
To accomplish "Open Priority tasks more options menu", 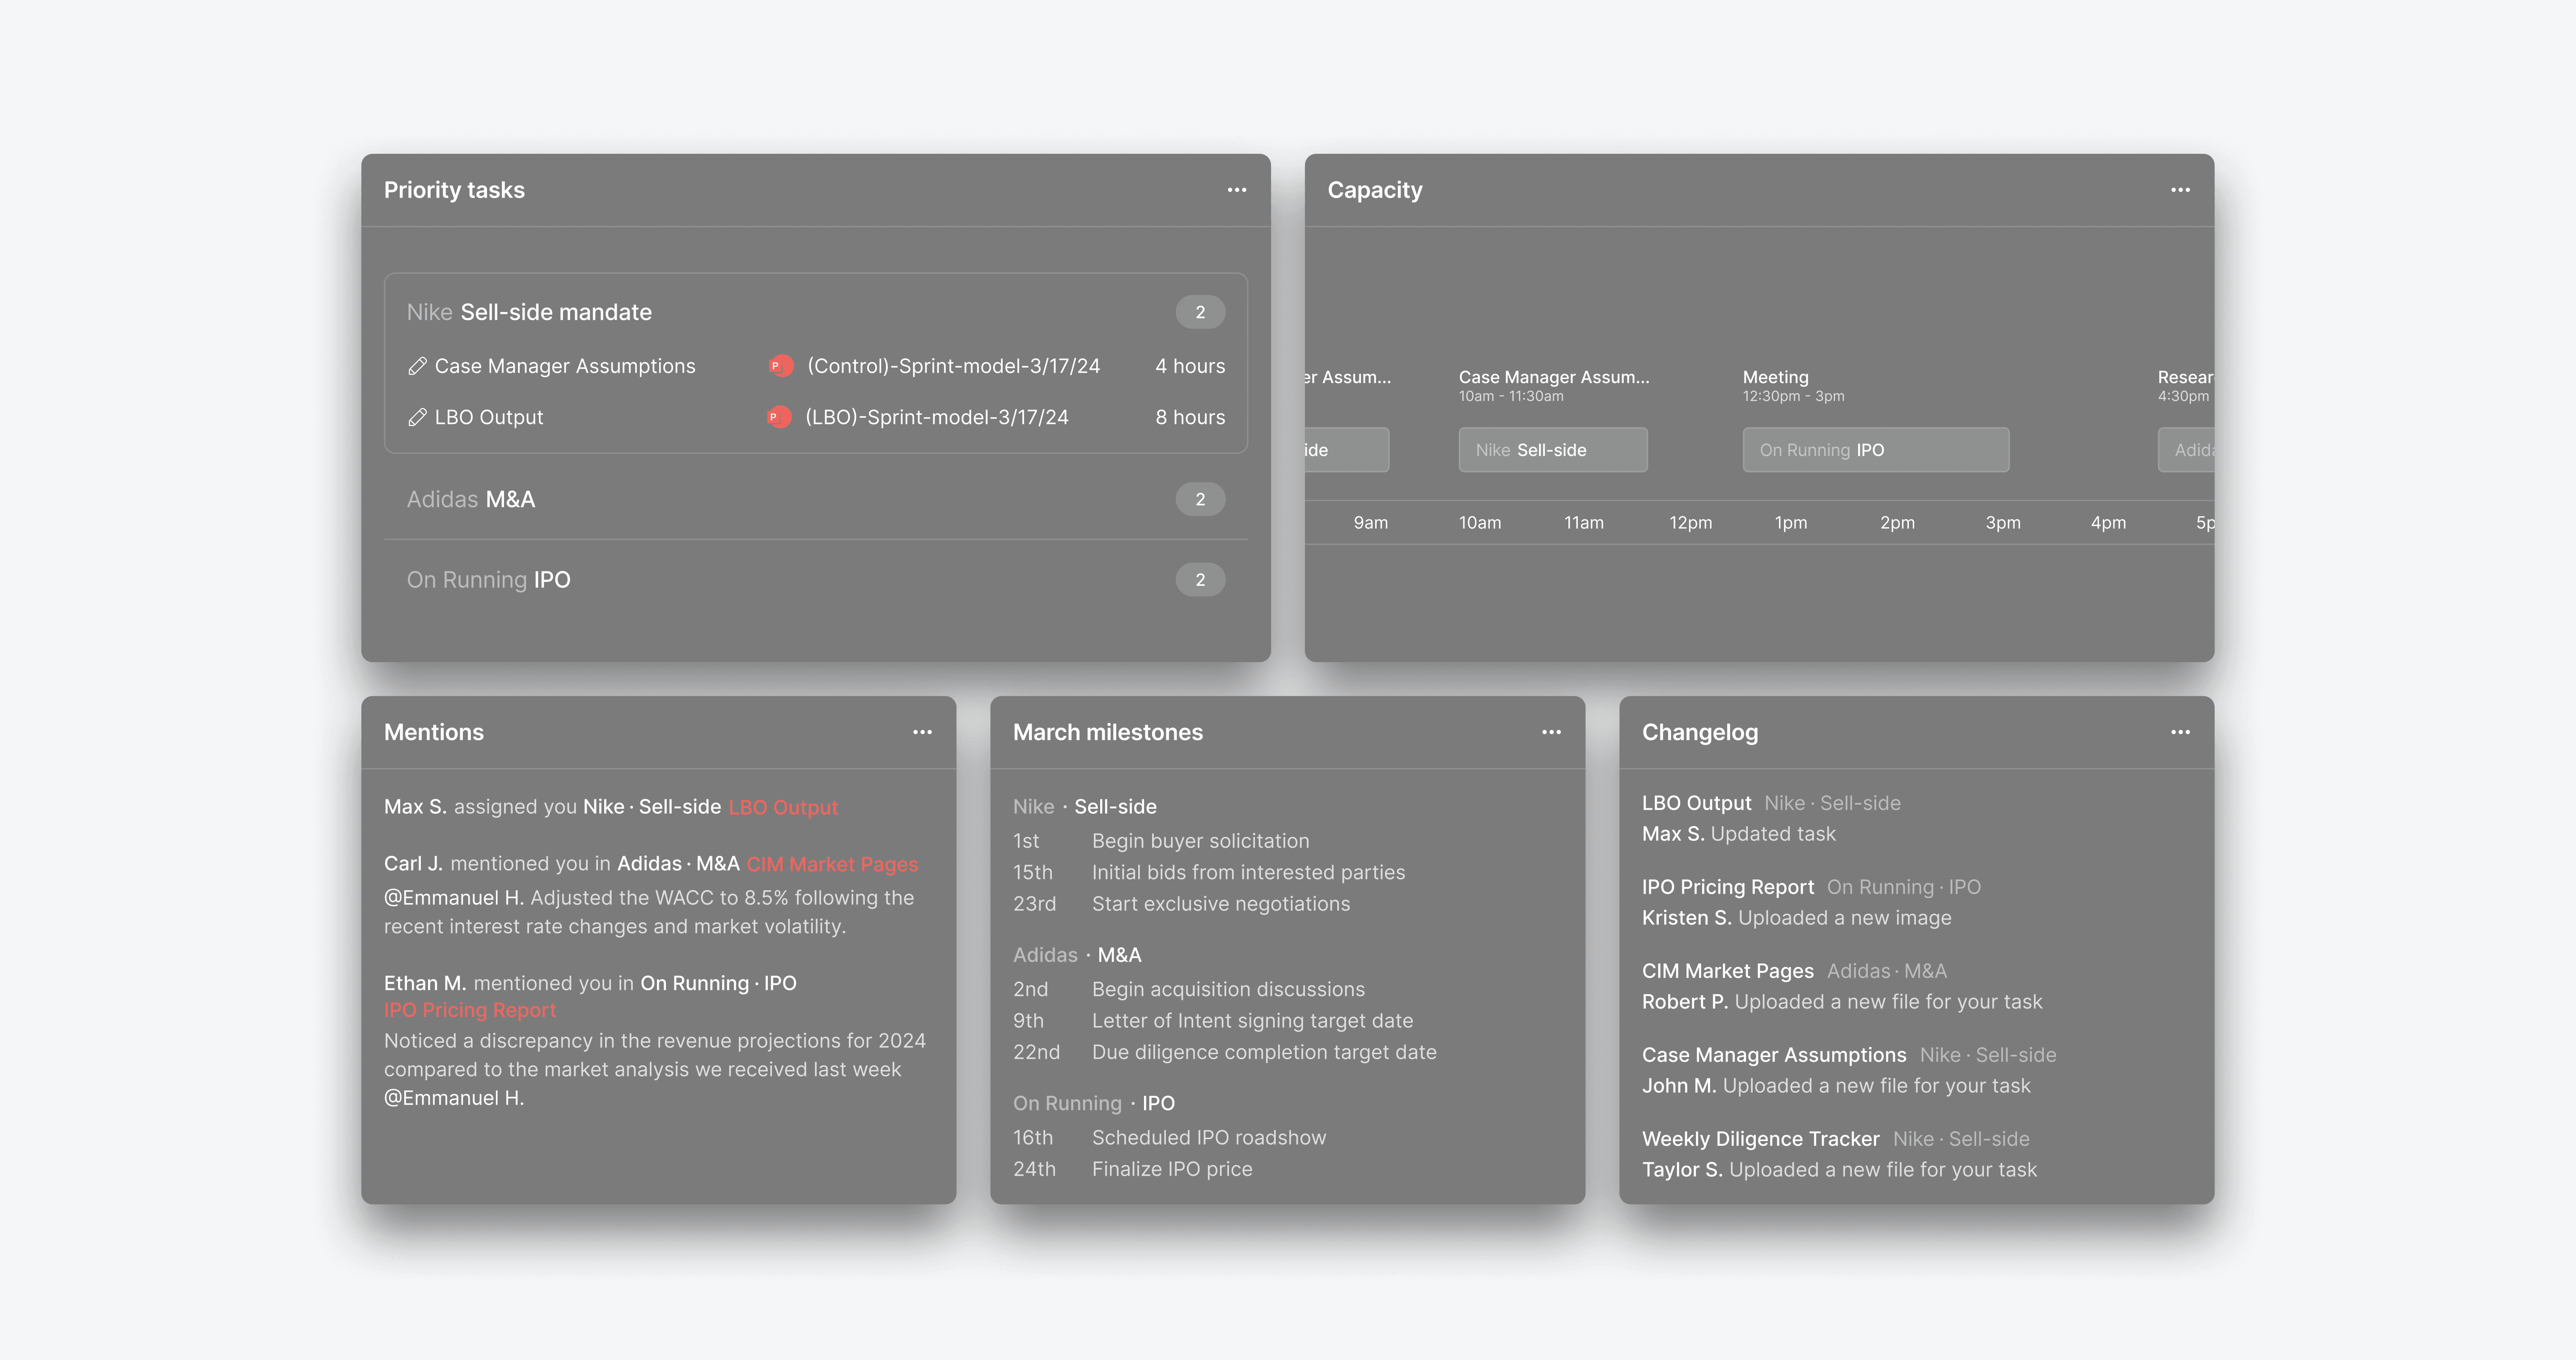I will [x=1237, y=190].
